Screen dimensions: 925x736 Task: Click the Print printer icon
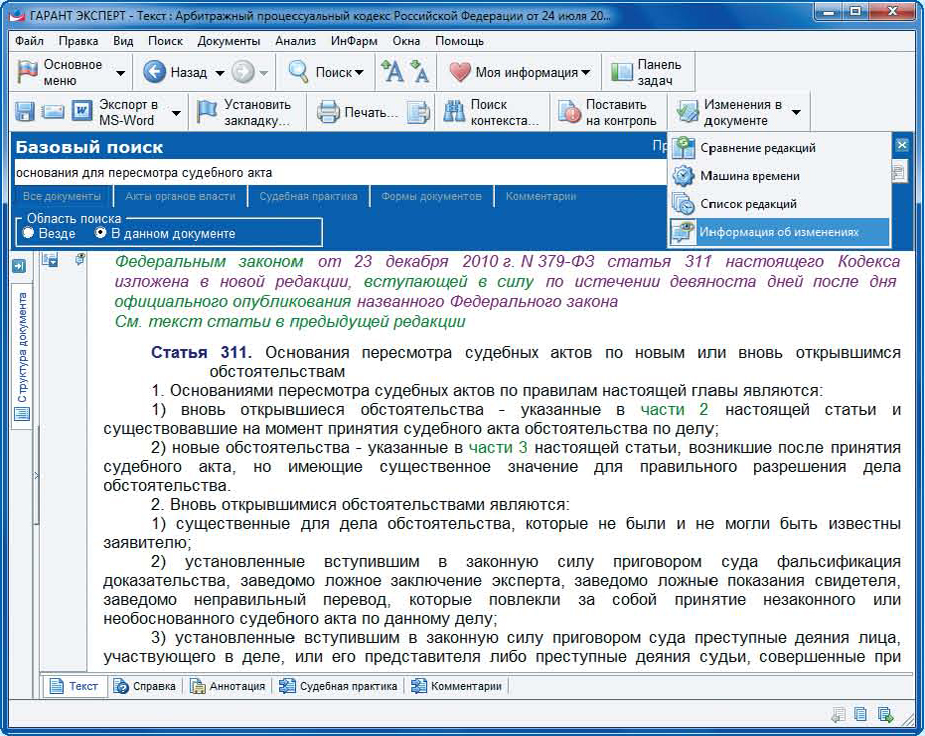pos(329,112)
